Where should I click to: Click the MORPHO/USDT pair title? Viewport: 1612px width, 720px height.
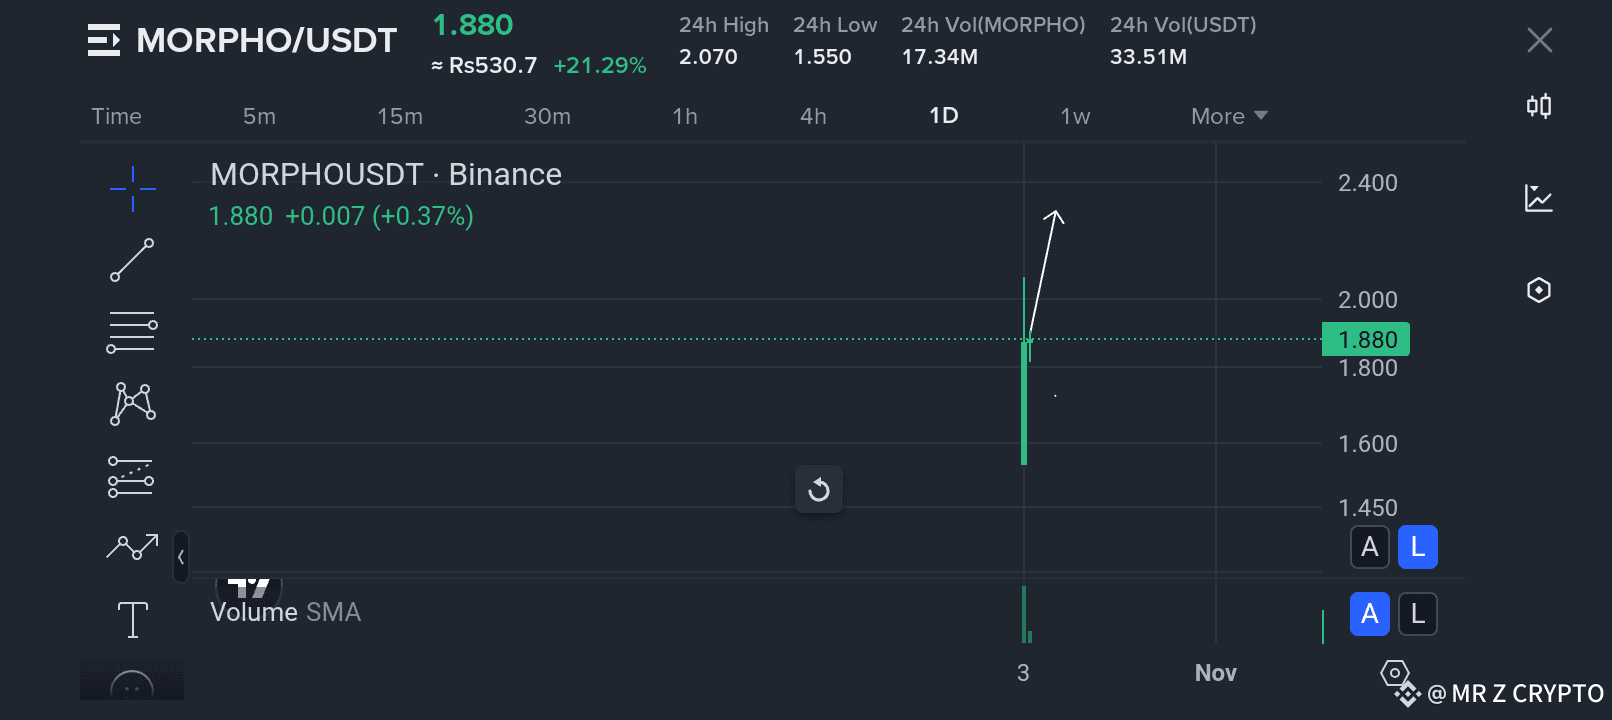pos(267,40)
